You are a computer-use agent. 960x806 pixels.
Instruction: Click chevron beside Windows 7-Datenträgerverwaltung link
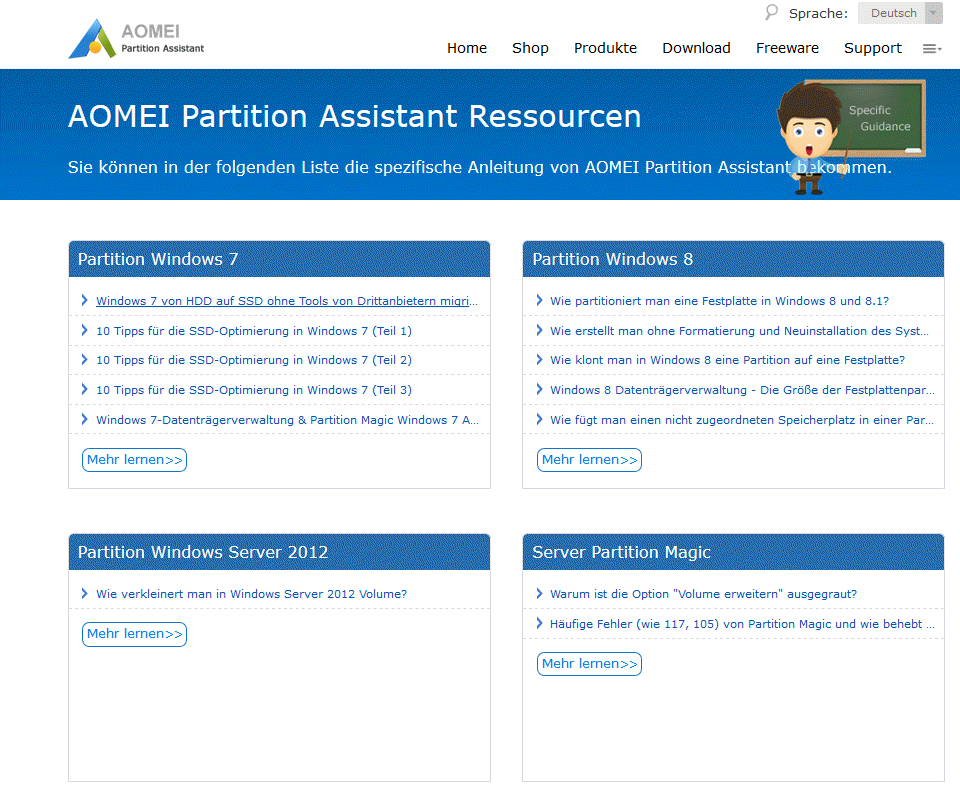click(84, 419)
